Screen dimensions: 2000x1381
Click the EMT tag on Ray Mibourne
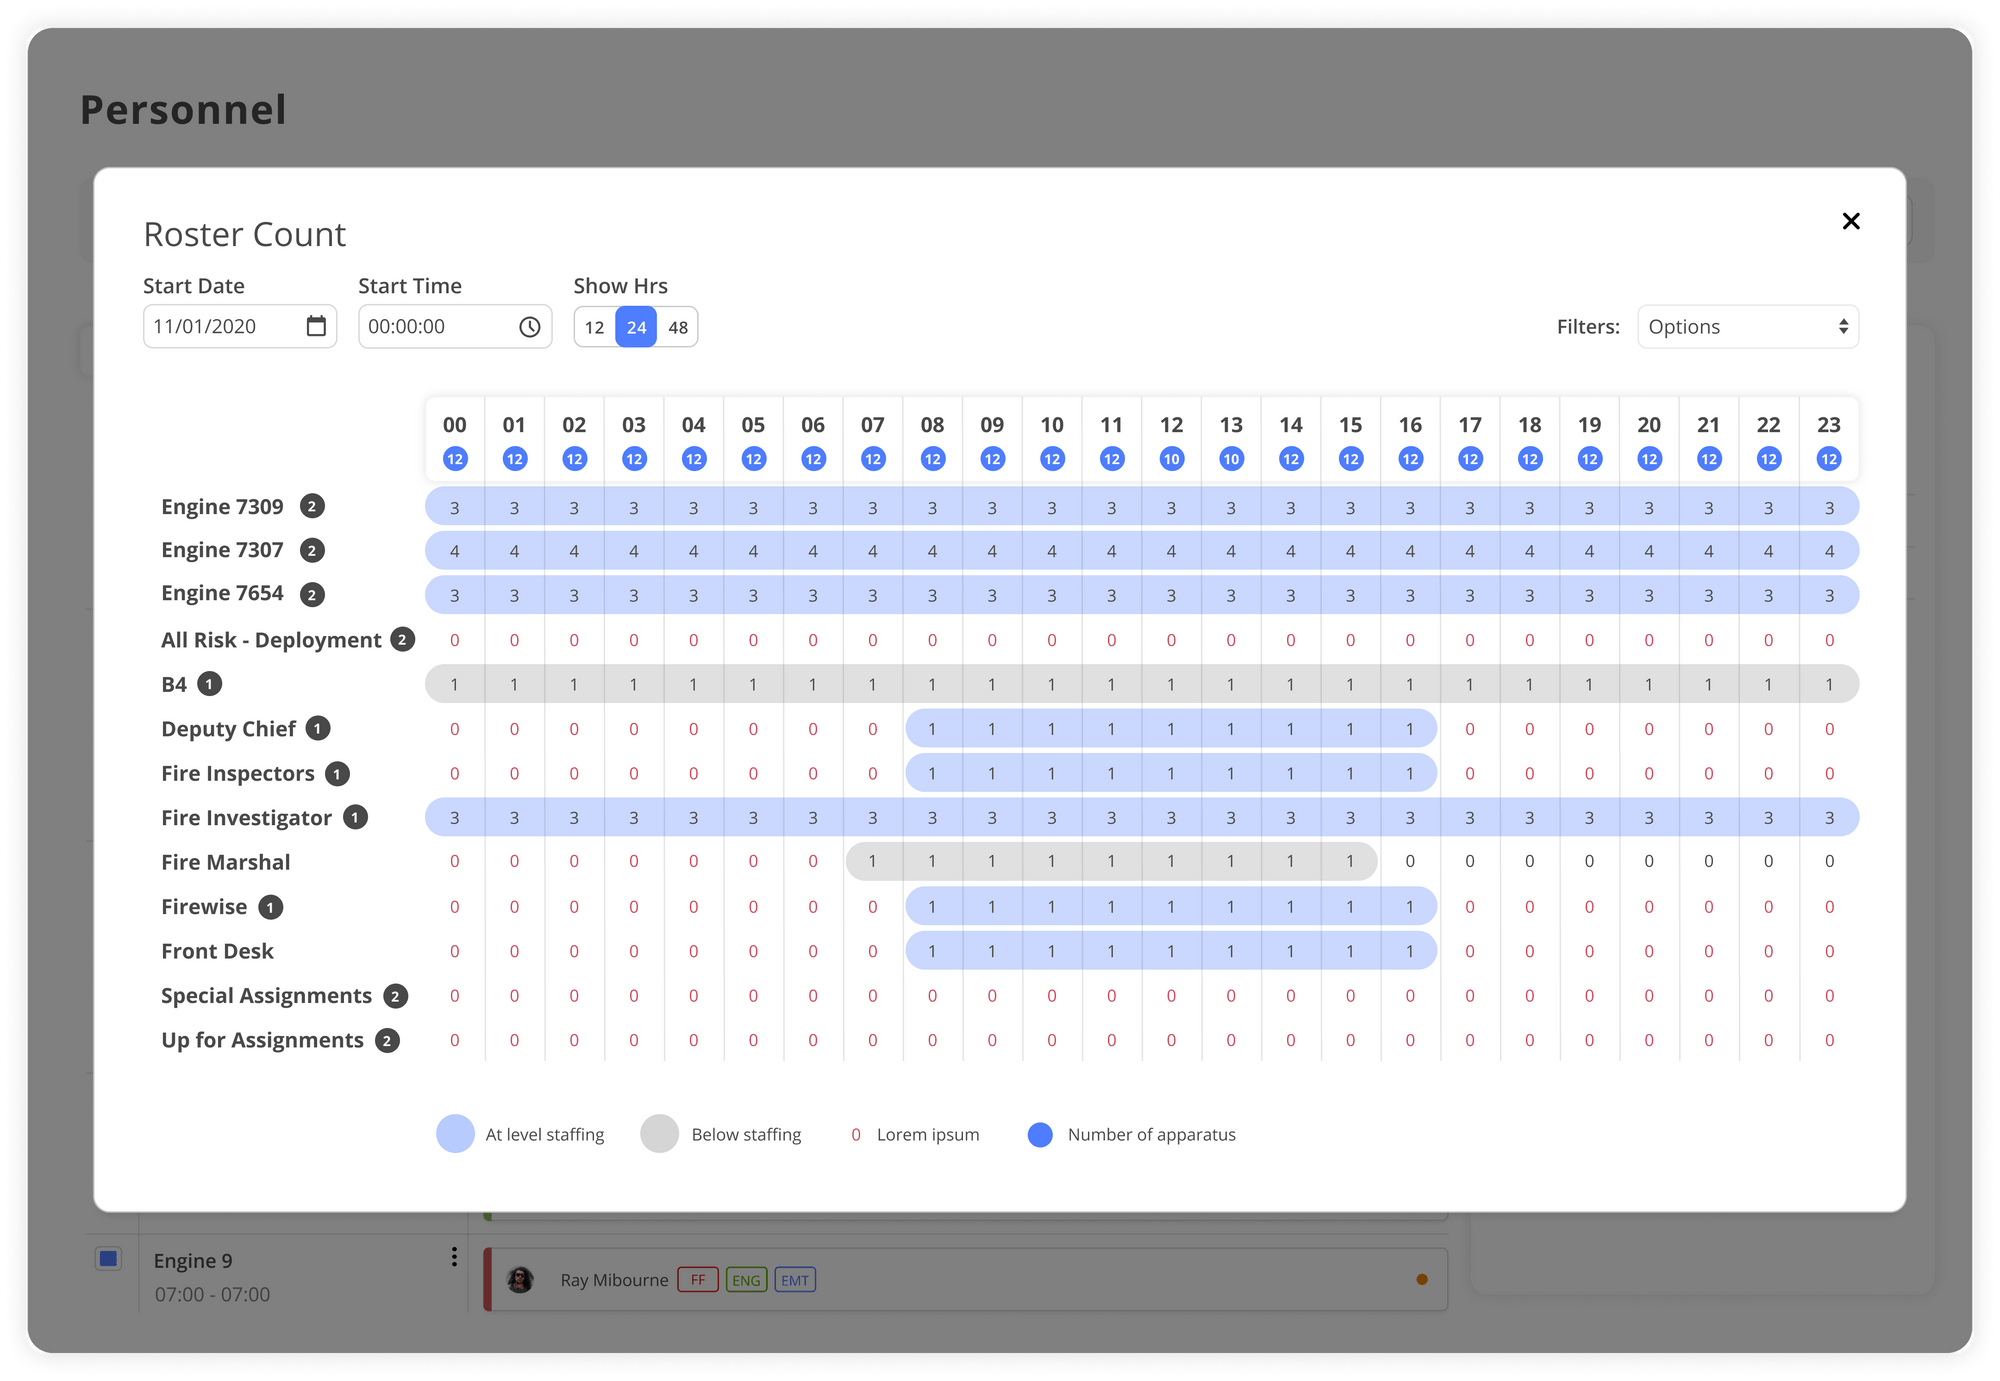click(x=794, y=1279)
